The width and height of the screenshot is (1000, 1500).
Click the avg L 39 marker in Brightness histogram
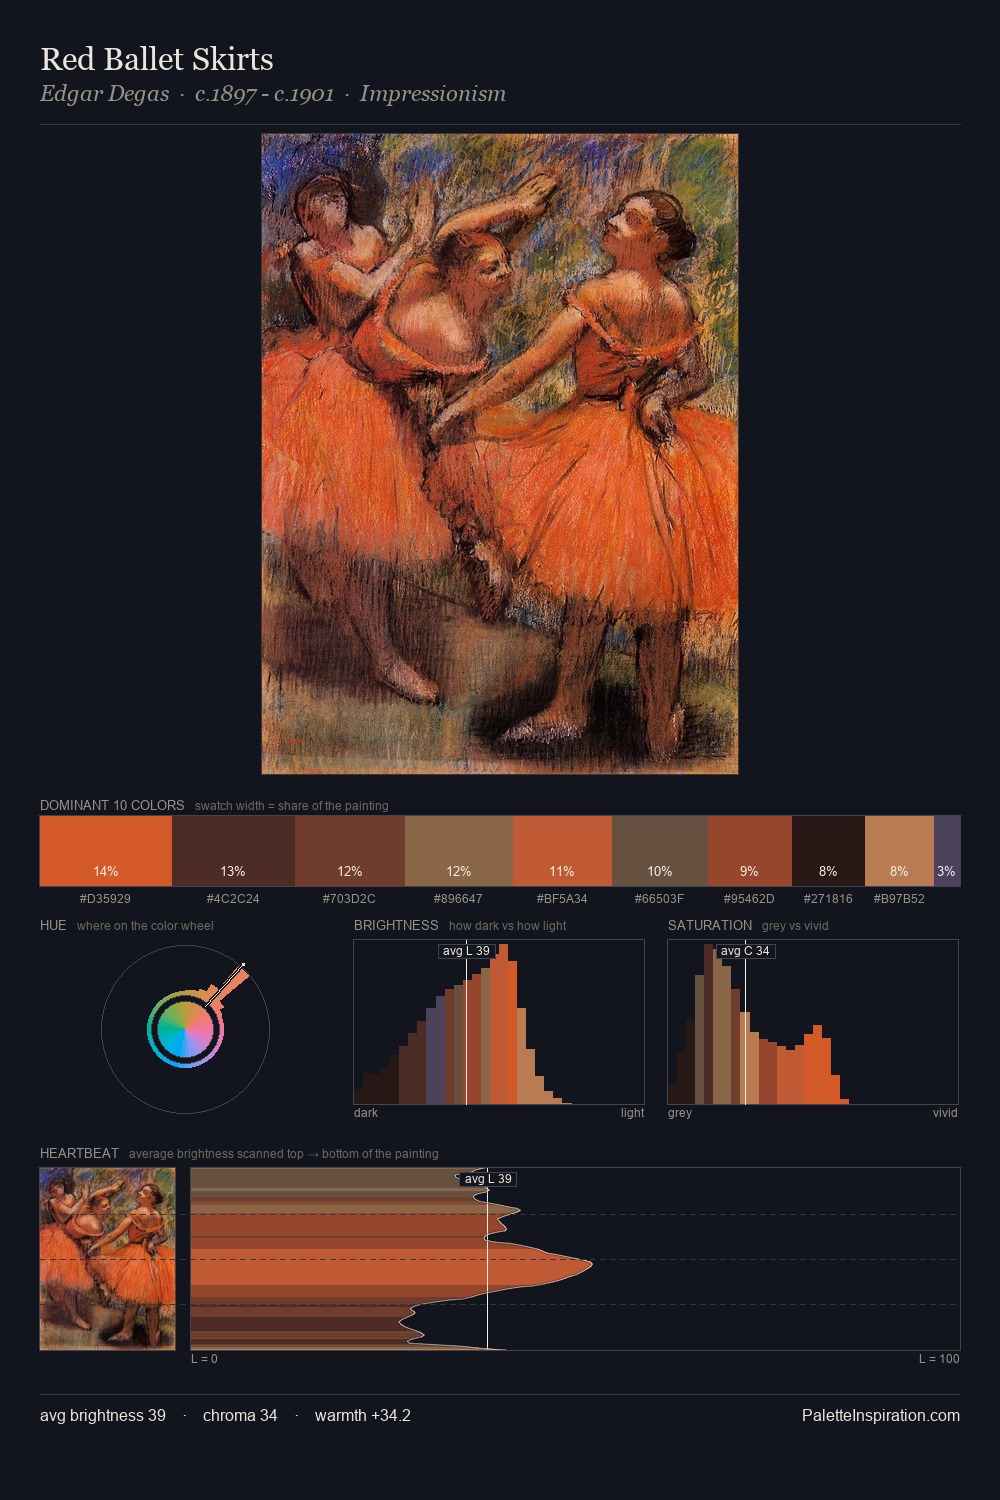(466, 951)
